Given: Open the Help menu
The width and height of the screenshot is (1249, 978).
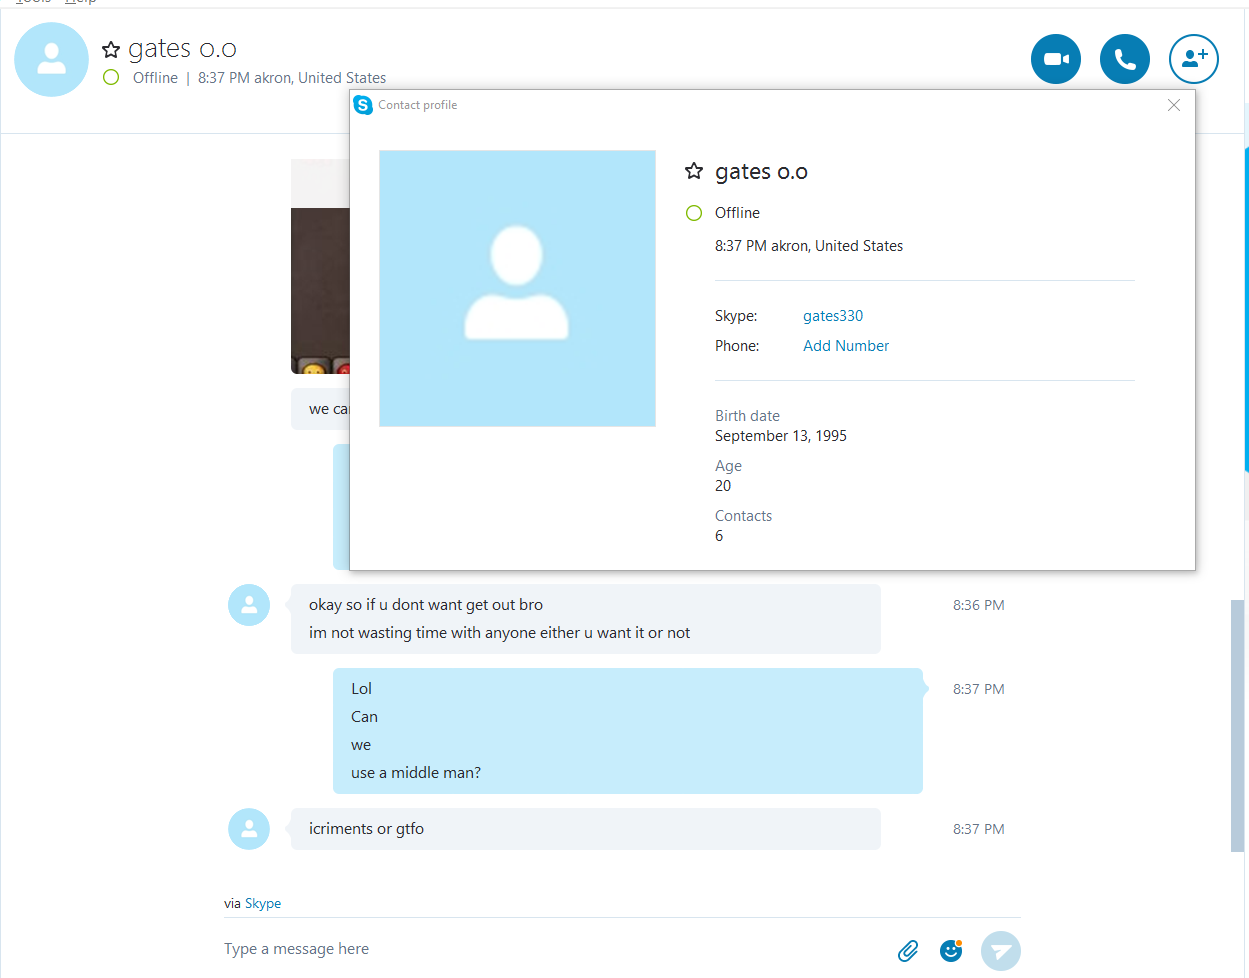Looking at the screenshot, I should pos(81,2).
